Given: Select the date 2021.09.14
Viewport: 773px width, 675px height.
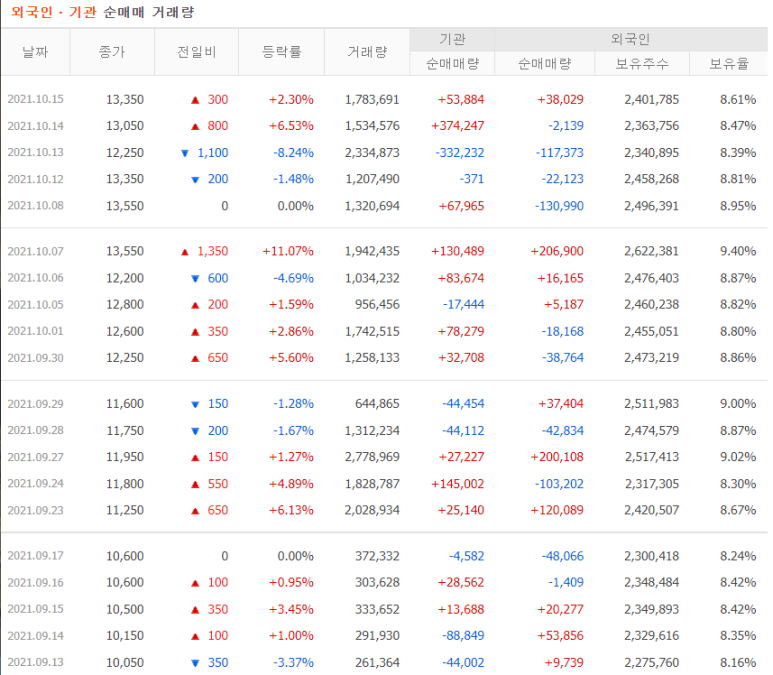Looking at the screenshot, I should tap(35, 636).
